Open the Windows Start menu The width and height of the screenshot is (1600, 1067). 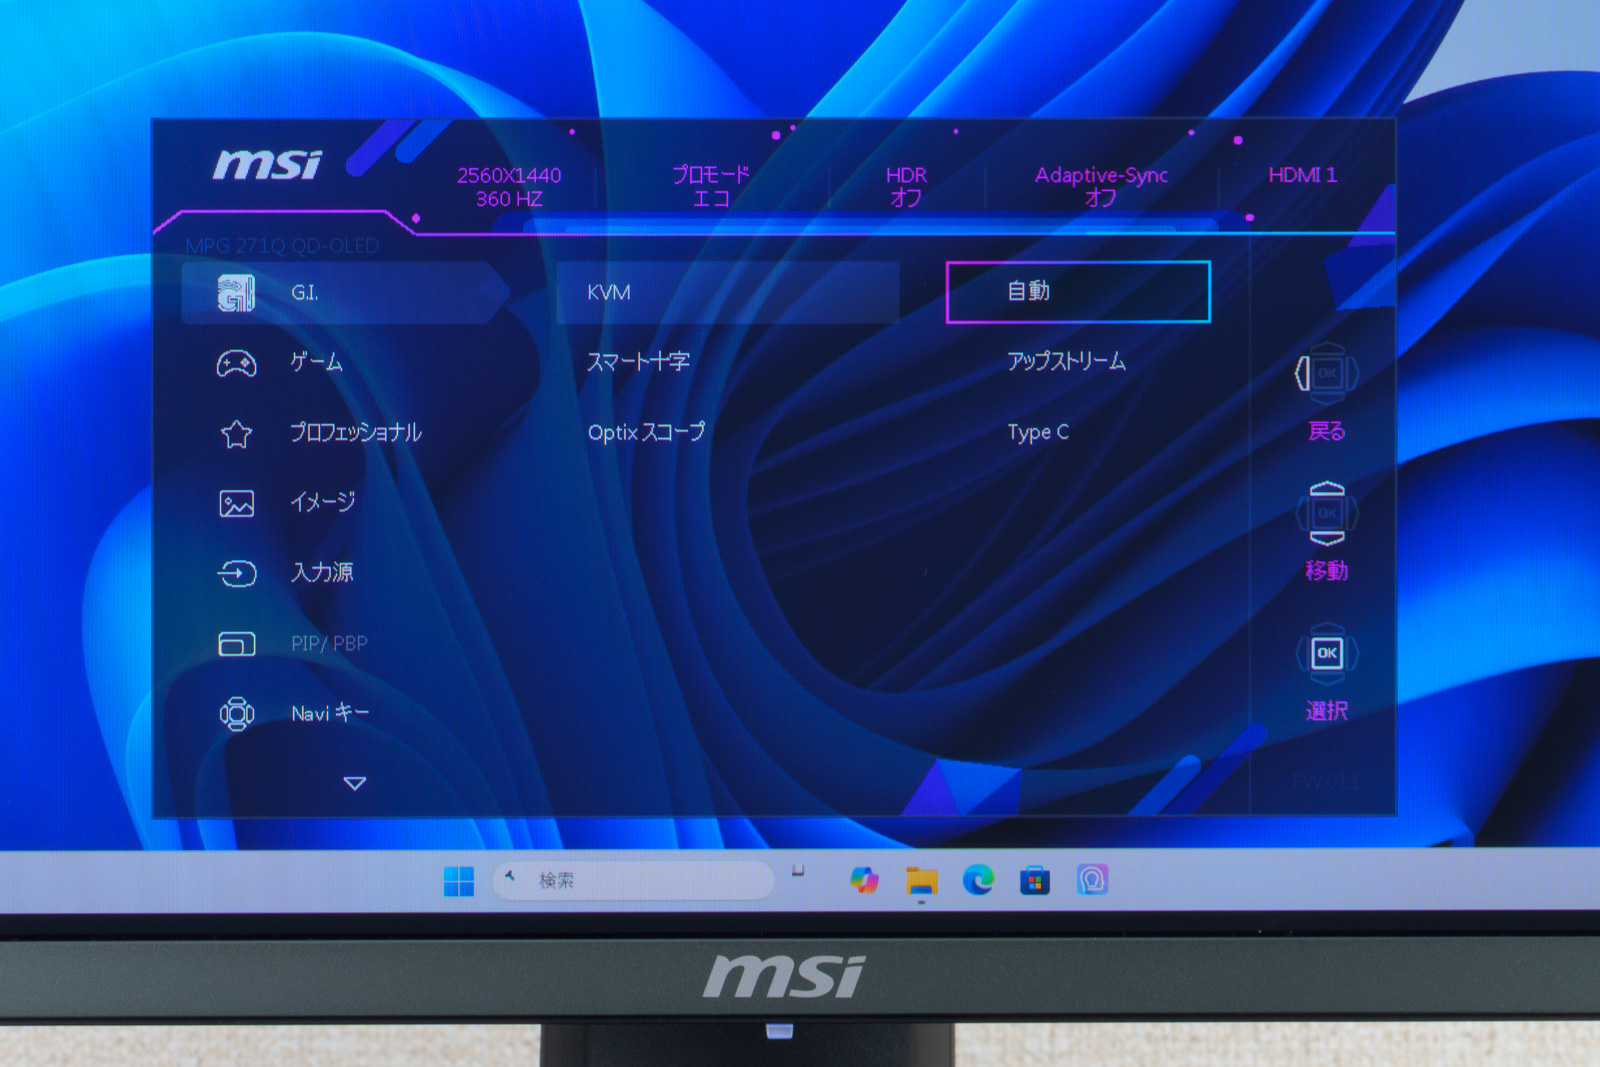pyautogui.click(x=459, y=881)
